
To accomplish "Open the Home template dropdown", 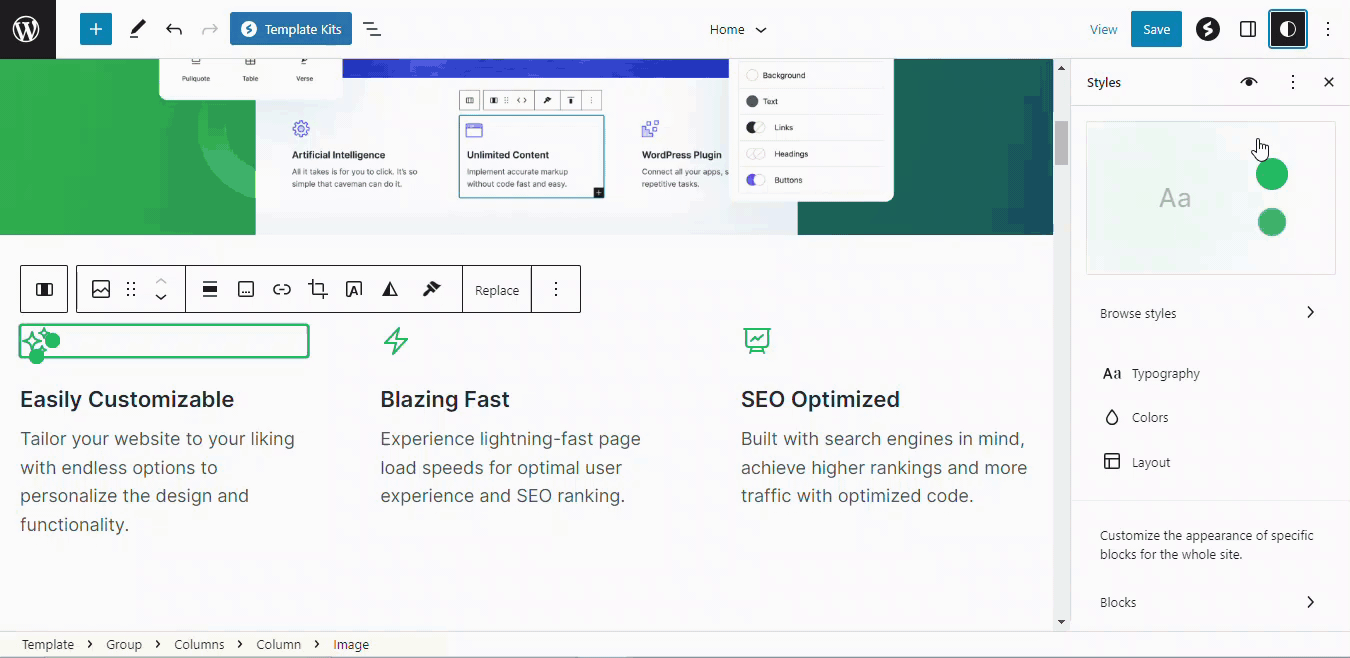I will [738, 29].
